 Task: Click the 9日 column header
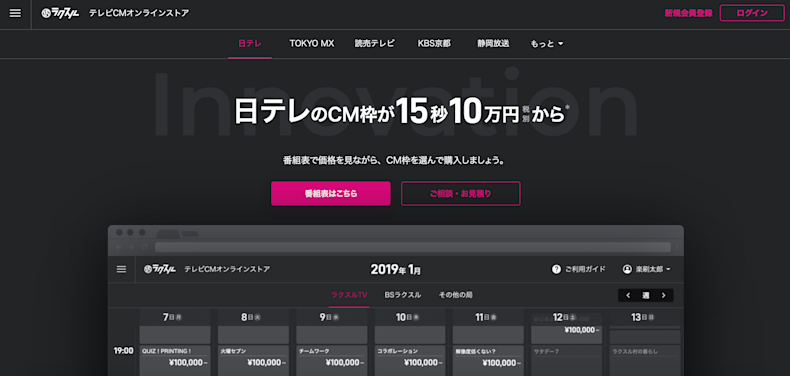pos(329,318)
